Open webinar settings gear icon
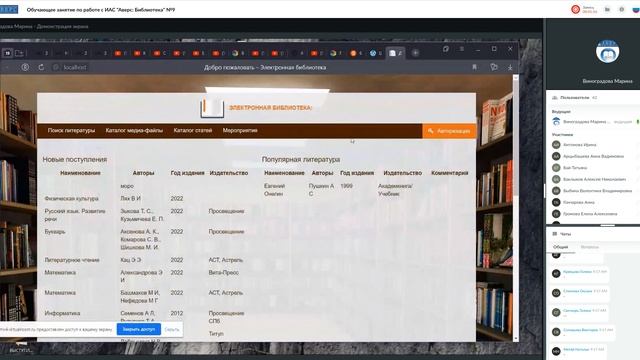The width and height of the screenshot is (640, 360). pyautogui.click(x=622, y=9)
